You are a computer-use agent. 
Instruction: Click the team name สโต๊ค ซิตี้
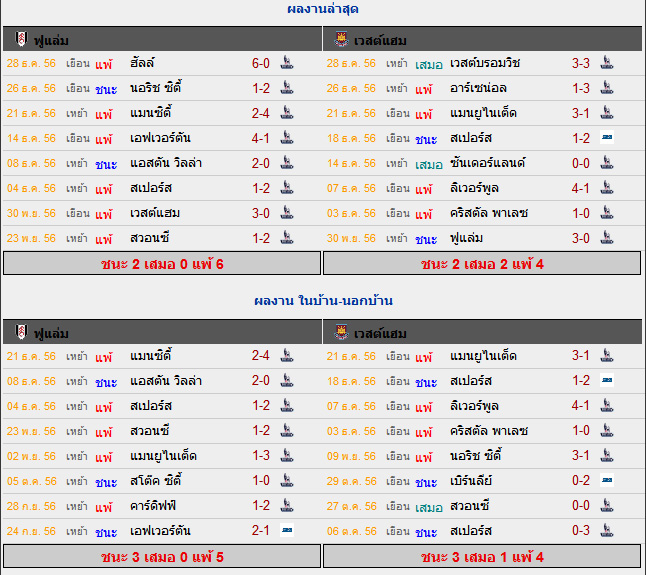[x=156, y=480]
